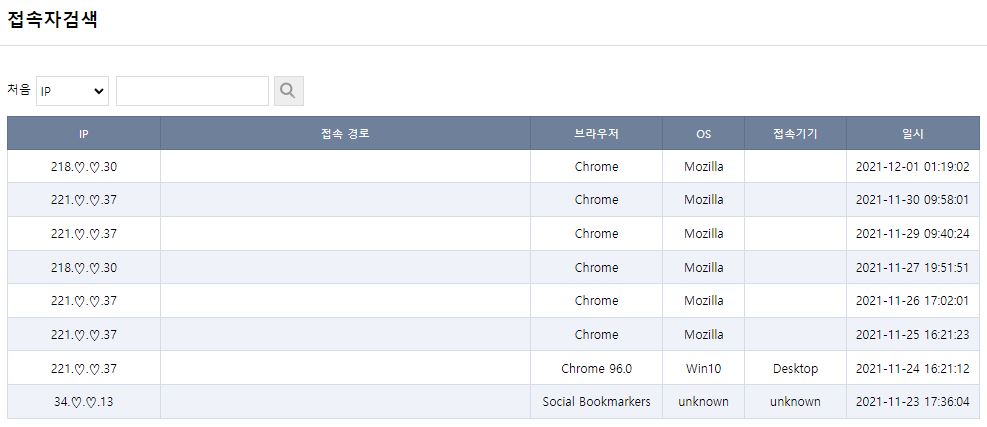The width and height of the screenshot is (987, 427).
Task: Select IP 218.♡.♡.30 in the 2021-11-27 row
Action: point(84,268)
